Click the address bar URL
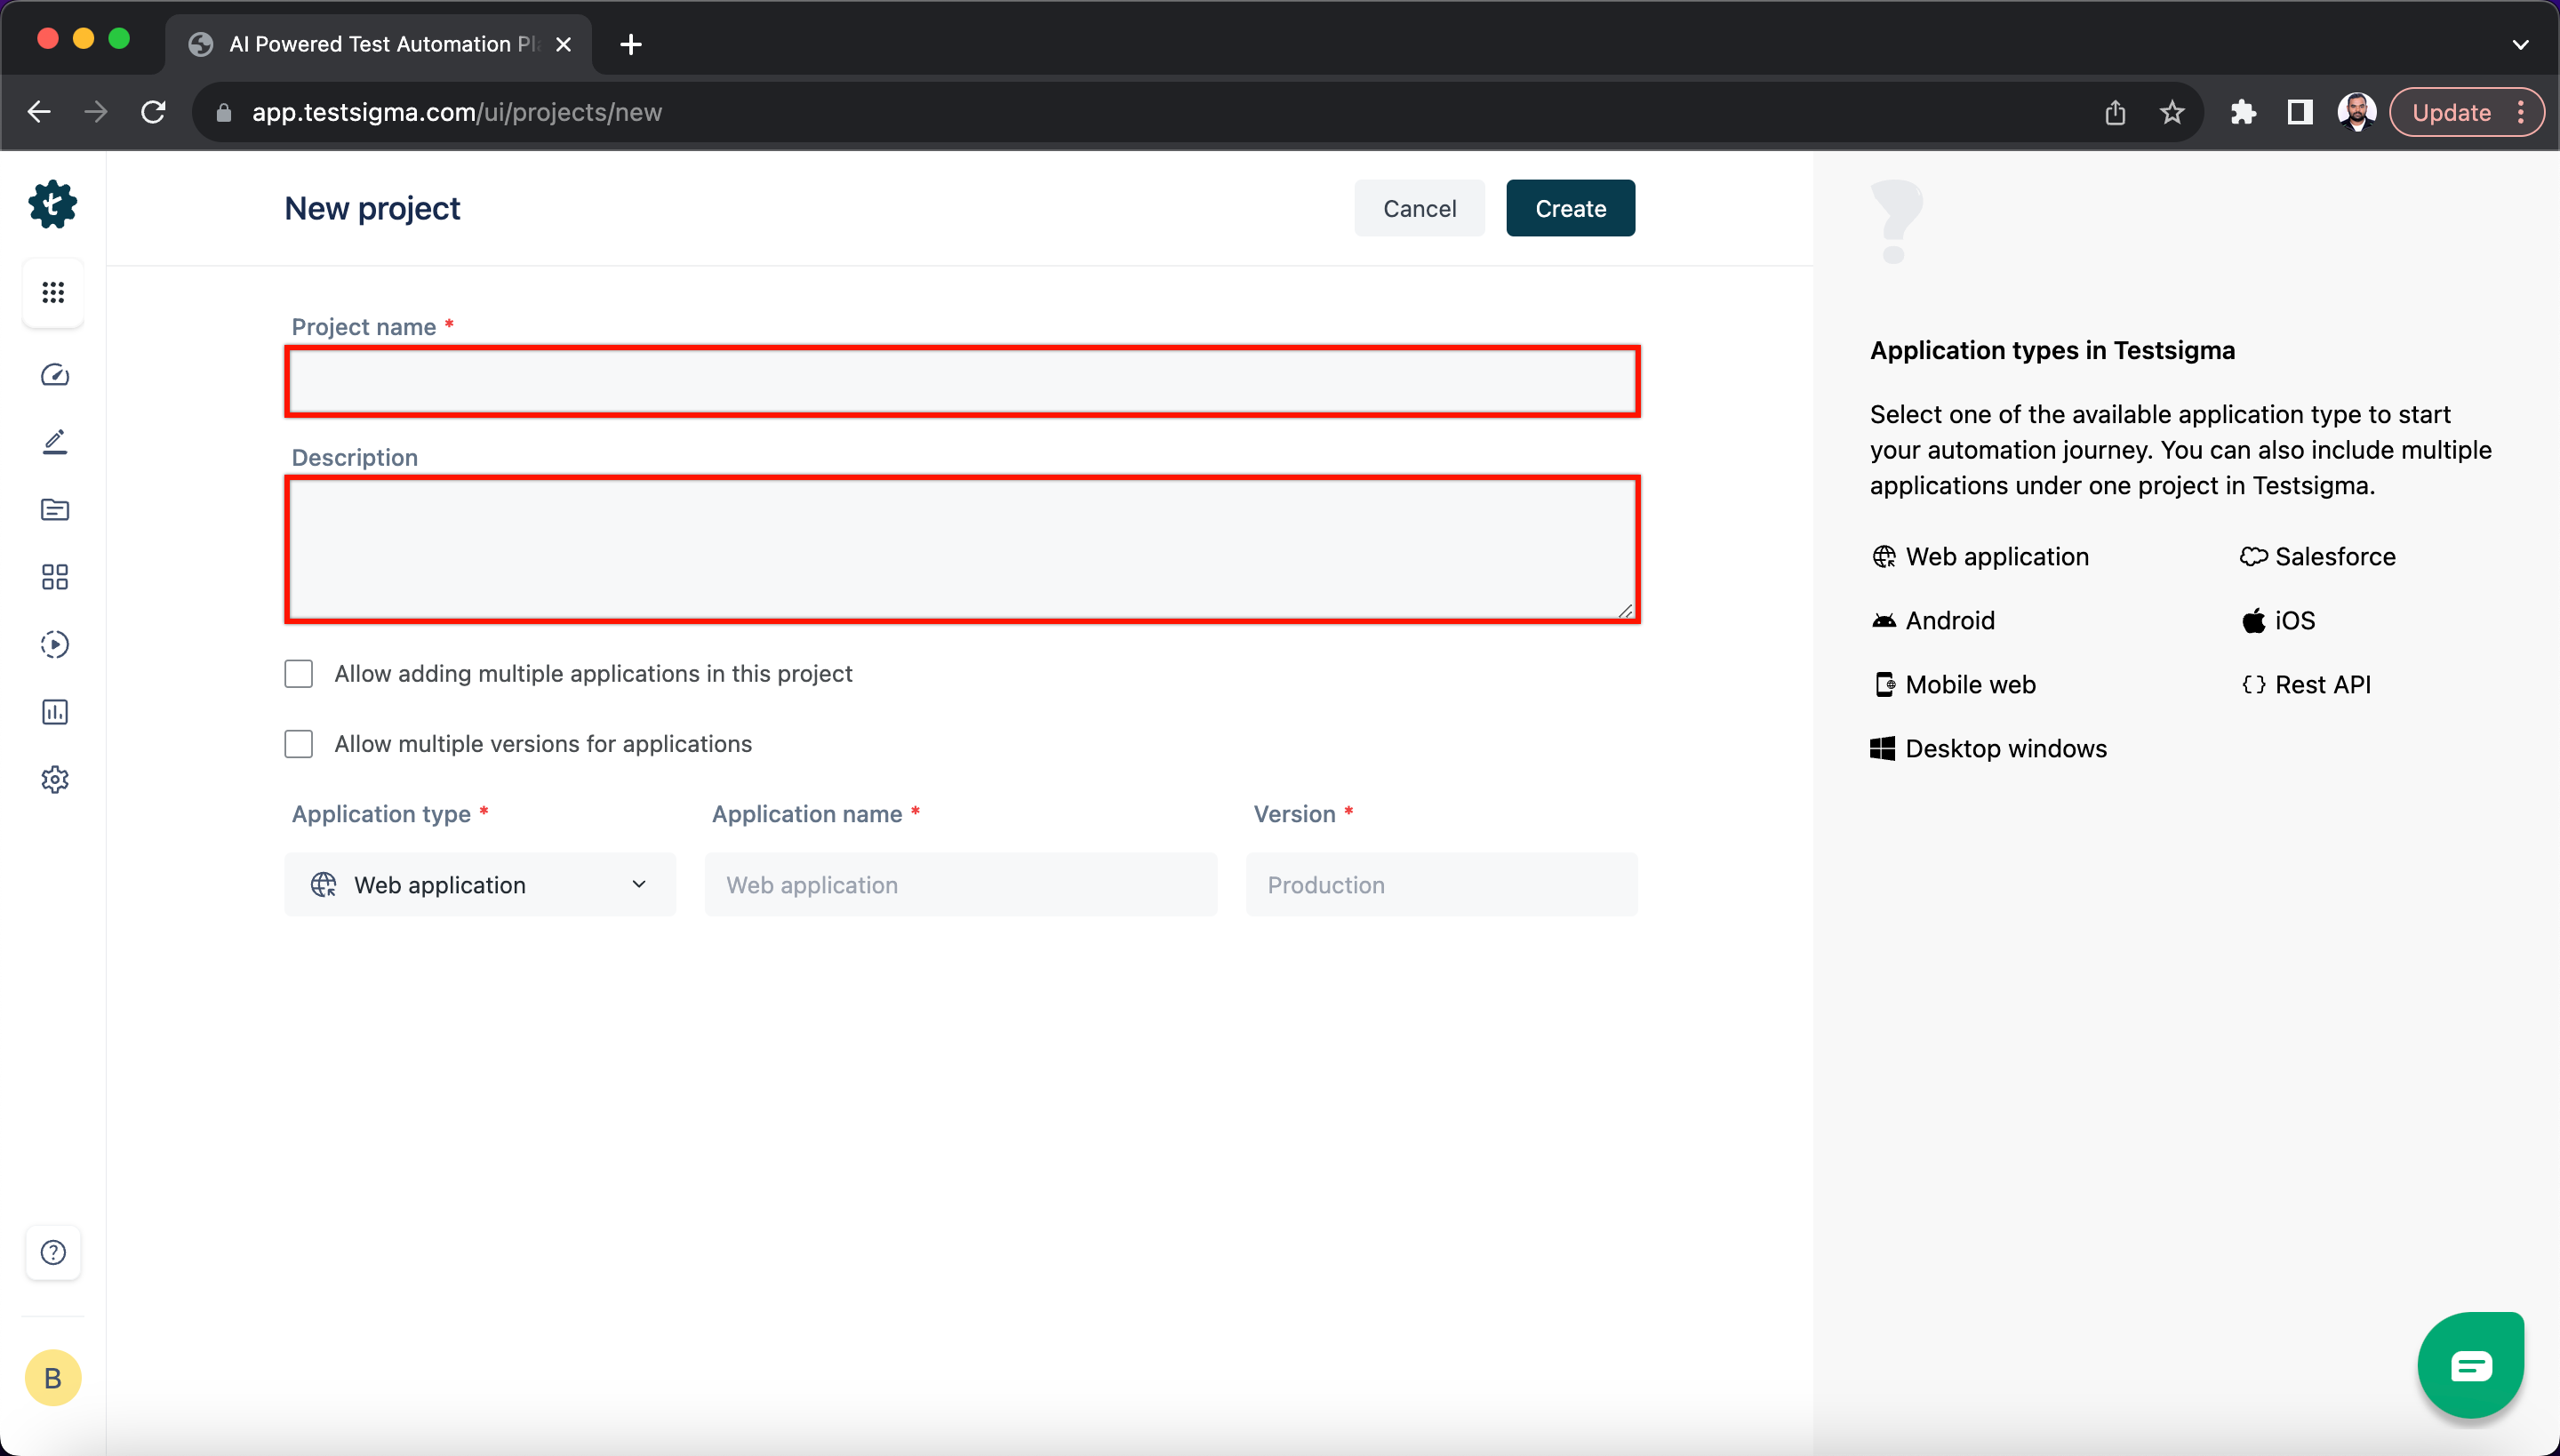 coord(457,112)
